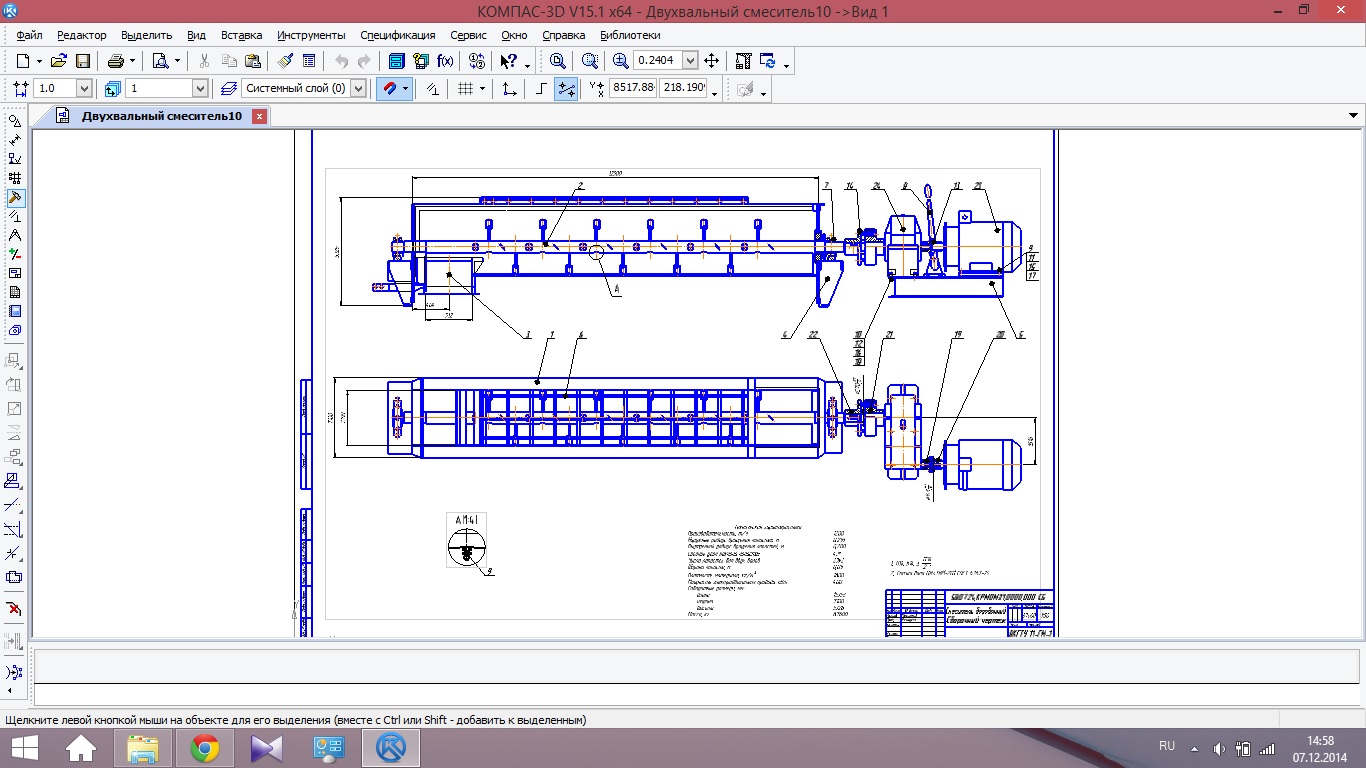Activate the pan view arrows icon
This screenshot has width=1366, height=768.
[x=712, y=61]
